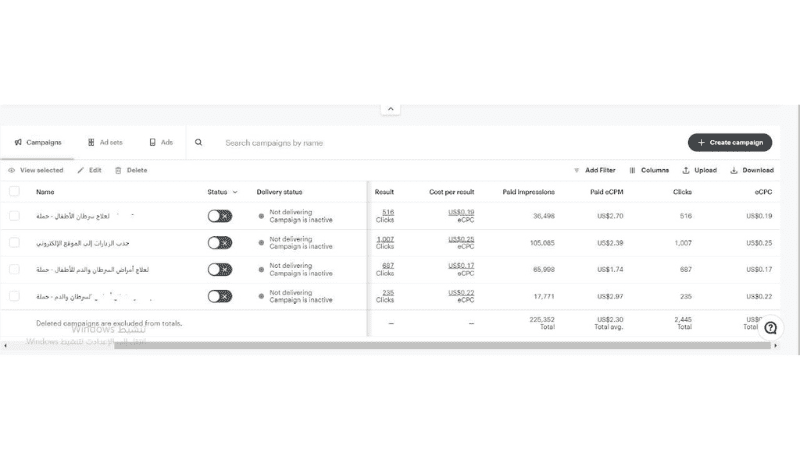The image size is (800, 460).
Task: Click the Edit pencil icon
Action: [x=80, y=171]
